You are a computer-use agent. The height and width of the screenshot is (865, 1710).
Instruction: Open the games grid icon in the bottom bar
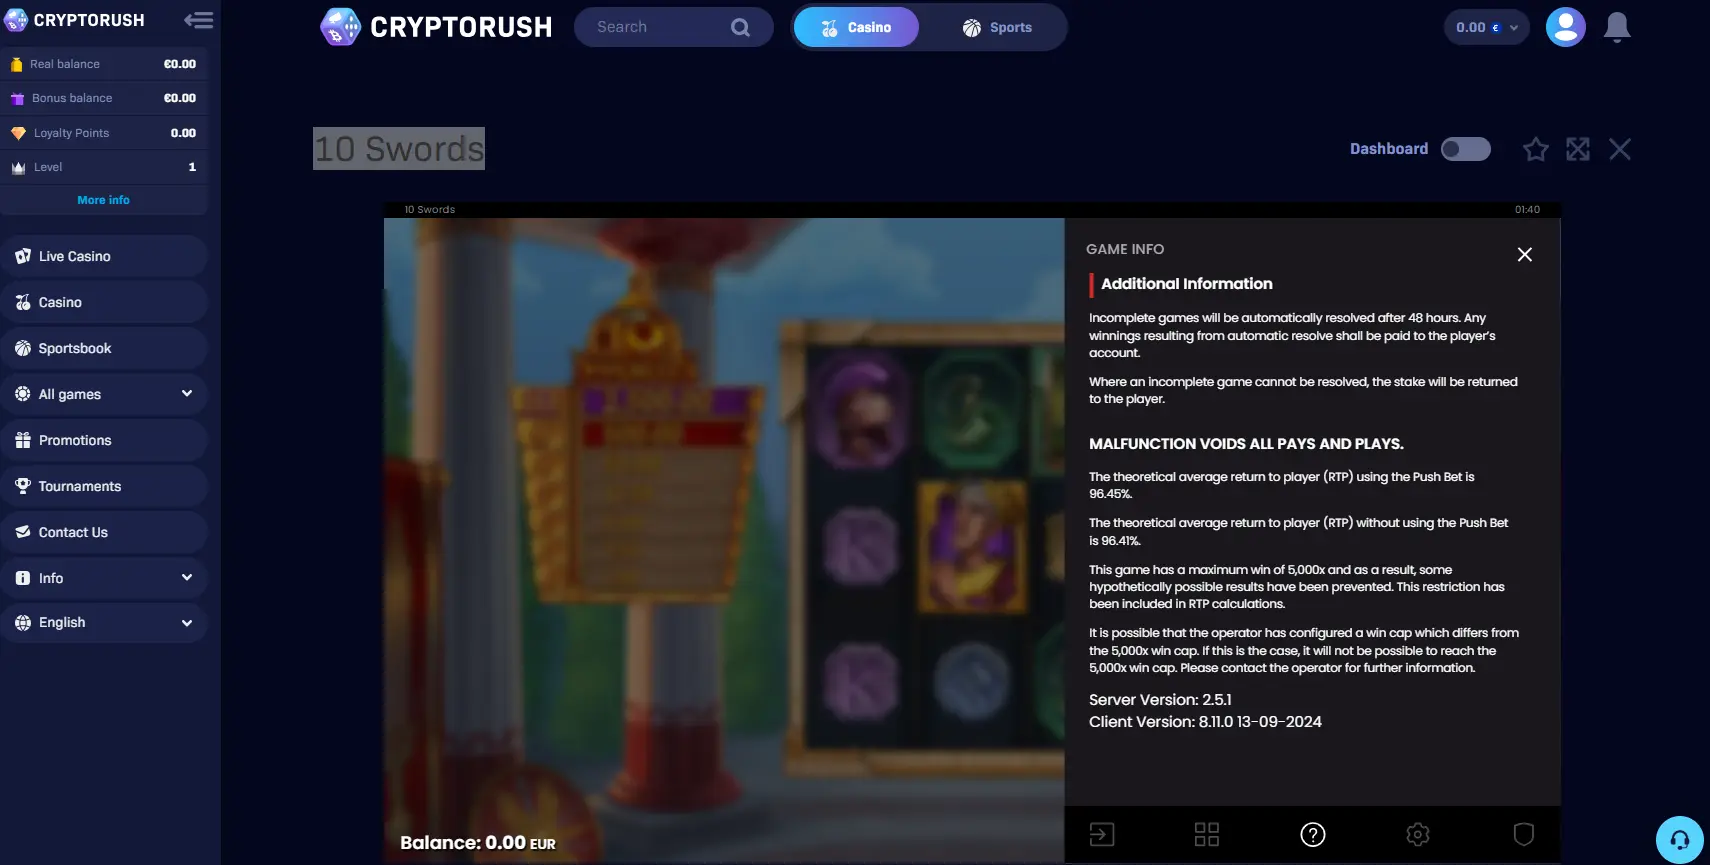tap(1207, 834)
